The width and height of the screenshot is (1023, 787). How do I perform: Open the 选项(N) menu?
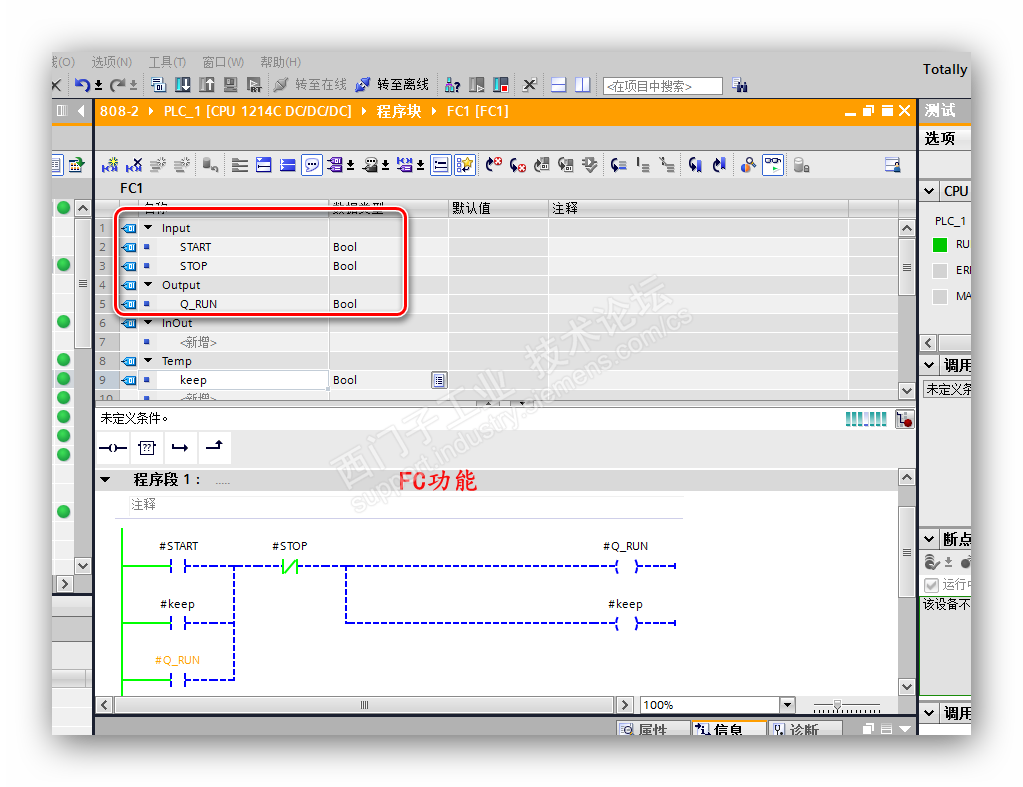112,62
